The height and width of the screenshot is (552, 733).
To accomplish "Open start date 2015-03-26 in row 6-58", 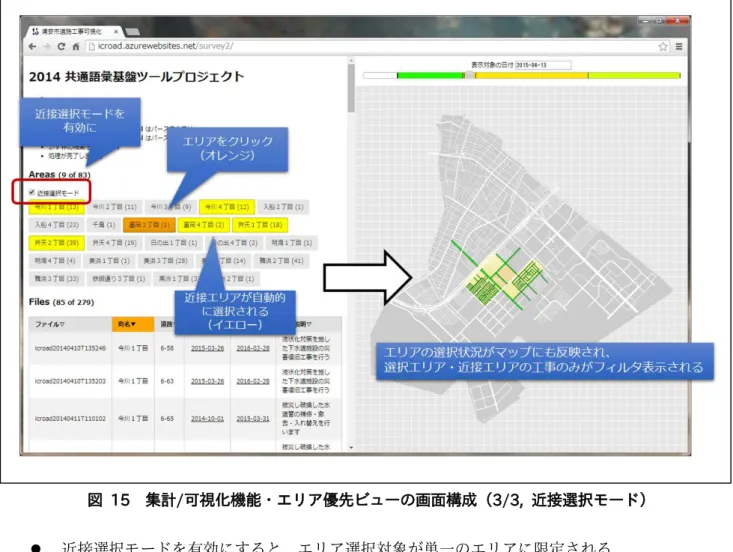I will click(207, 348).
